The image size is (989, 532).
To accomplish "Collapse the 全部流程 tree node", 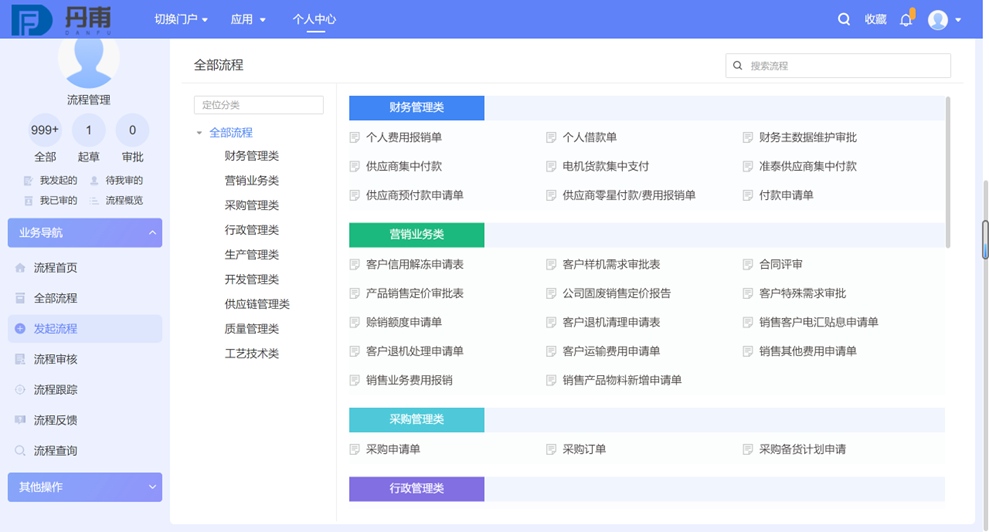I will pos(199,133).
